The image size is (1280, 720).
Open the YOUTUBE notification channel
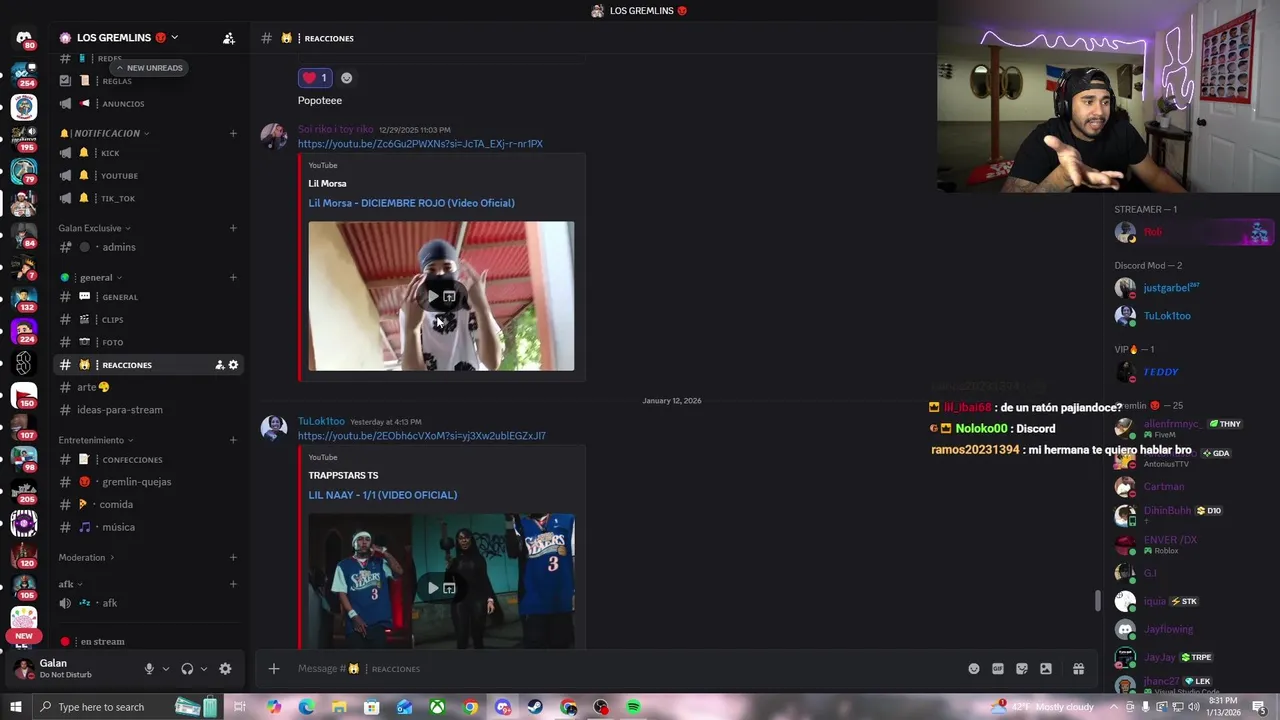148,176
